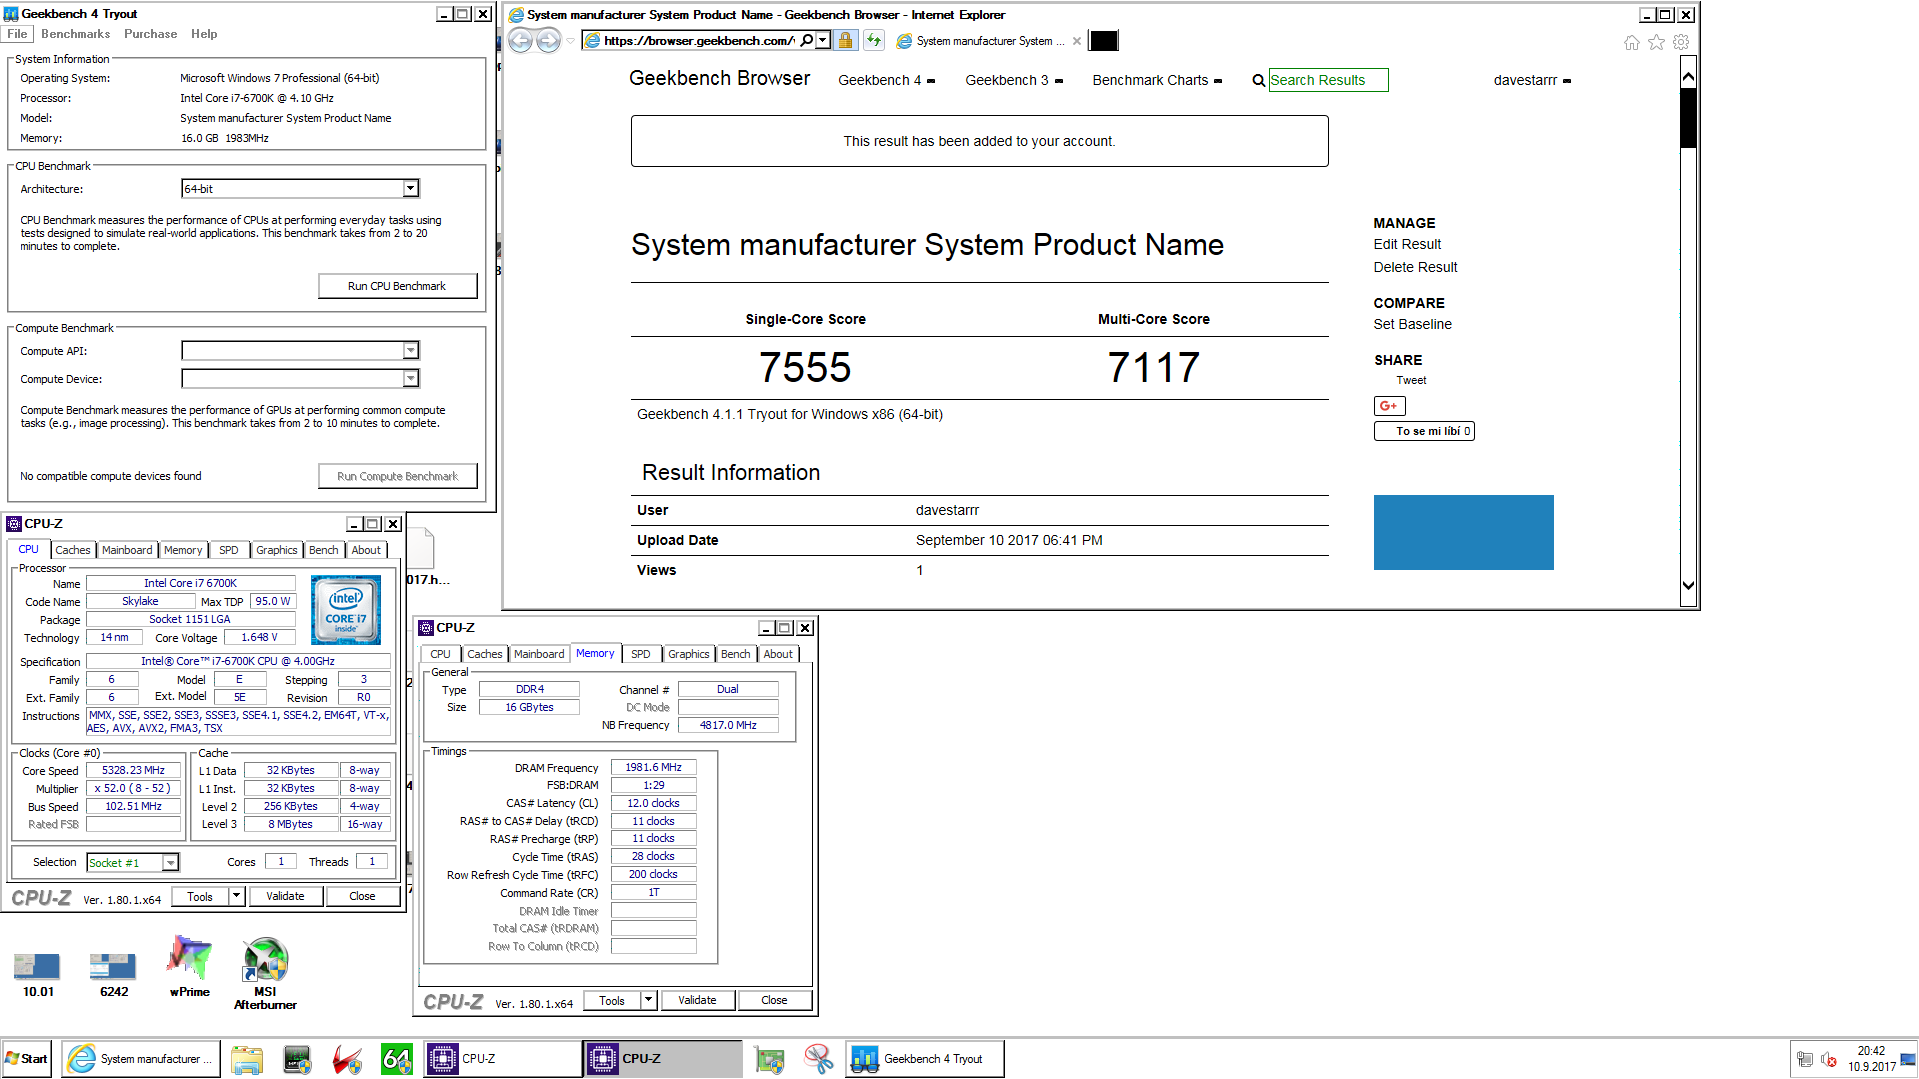This screenshot has width=1919, height=1079.
Task: Expand the Compute Device dropdown
Action: (410, 378)
